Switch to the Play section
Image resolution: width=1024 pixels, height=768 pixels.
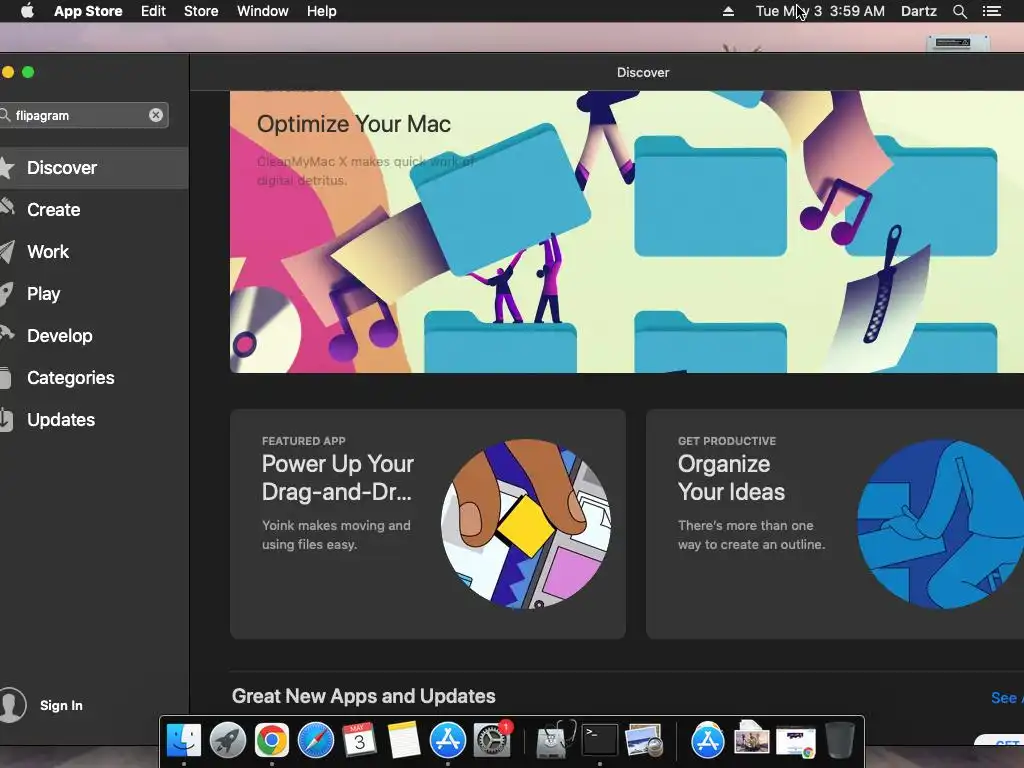[94, 294]
